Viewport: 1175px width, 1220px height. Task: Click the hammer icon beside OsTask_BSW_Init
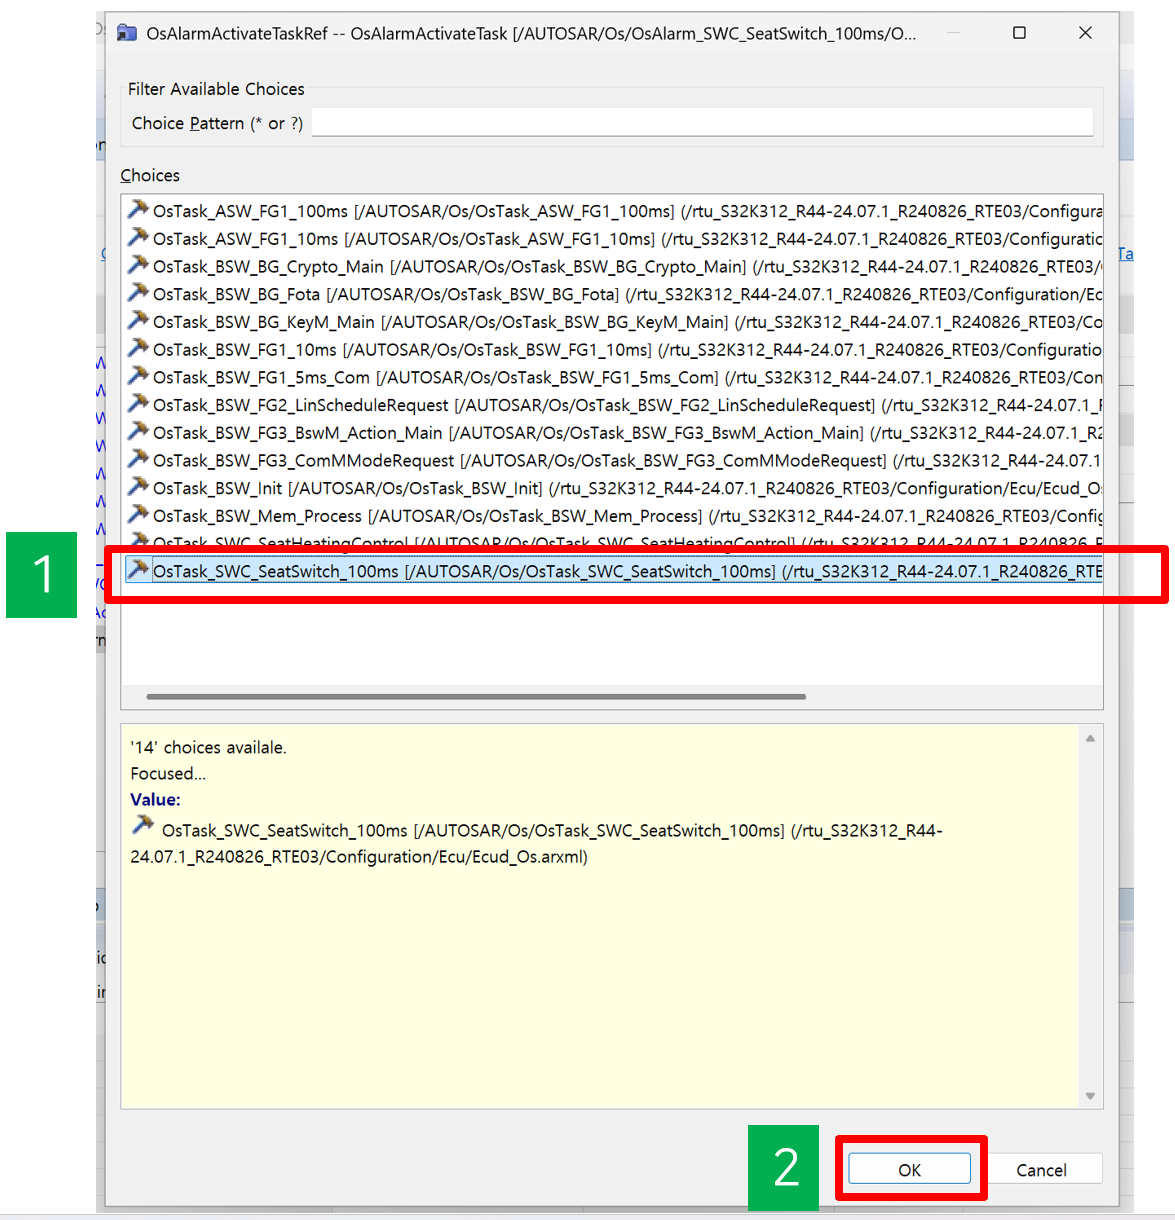tap(137, 488)
